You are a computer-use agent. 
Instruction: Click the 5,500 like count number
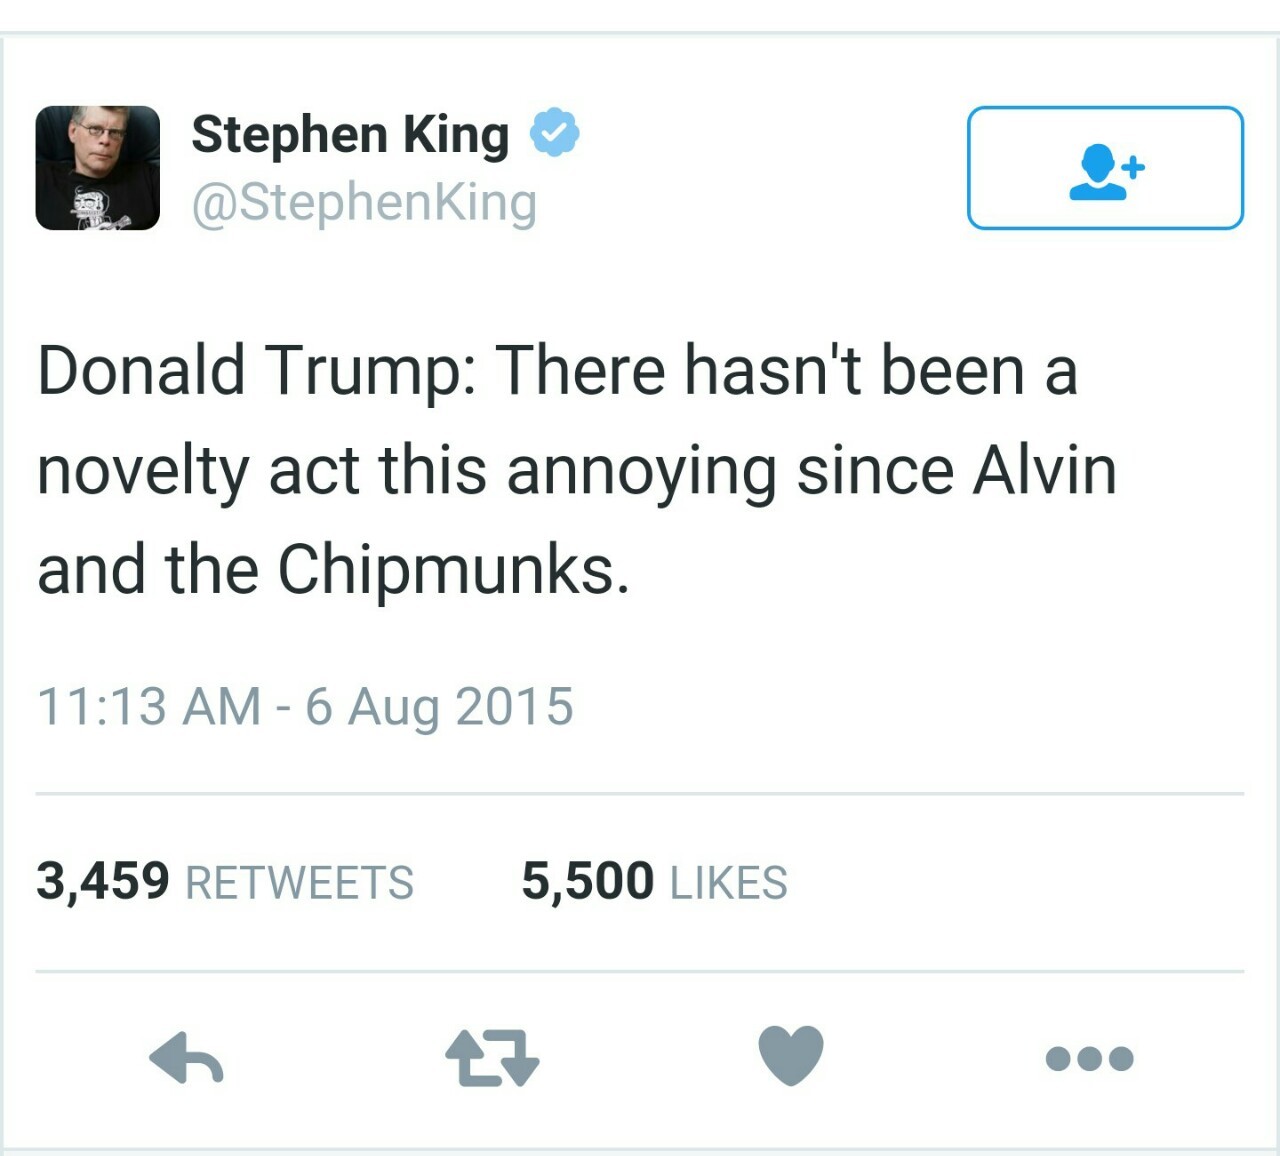(587, 881)
